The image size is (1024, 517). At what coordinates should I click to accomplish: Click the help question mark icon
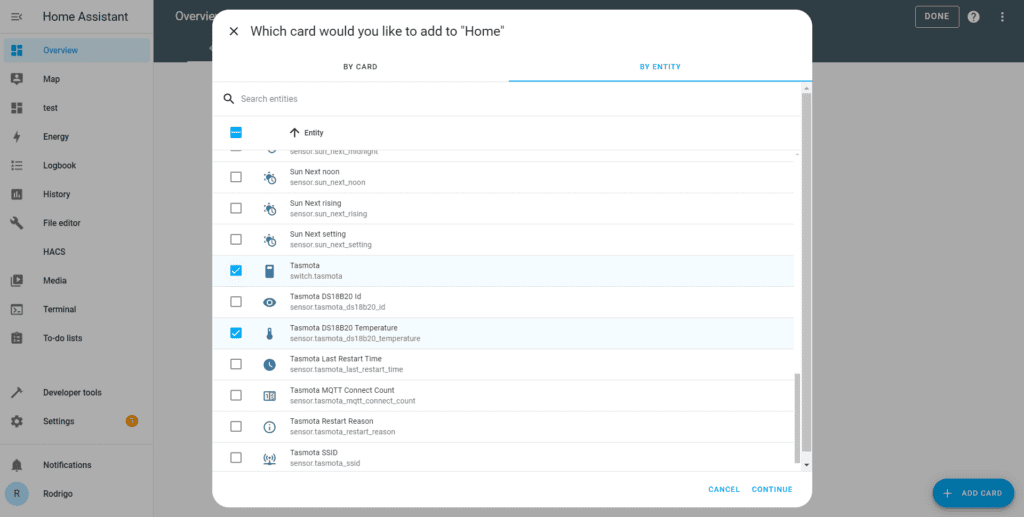tap(973, 17)
